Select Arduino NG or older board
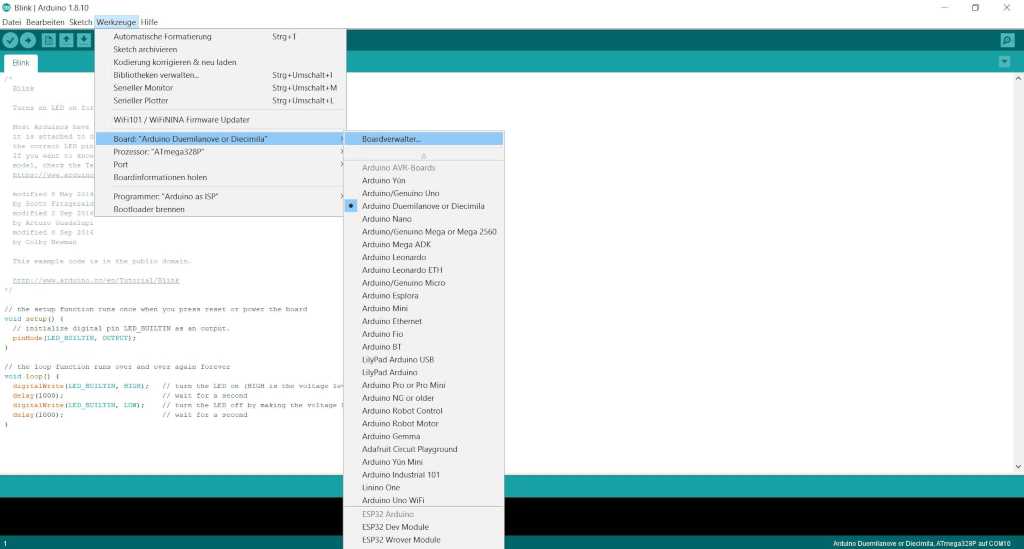Screen dimensions: 1024x549 coord(424,398)
